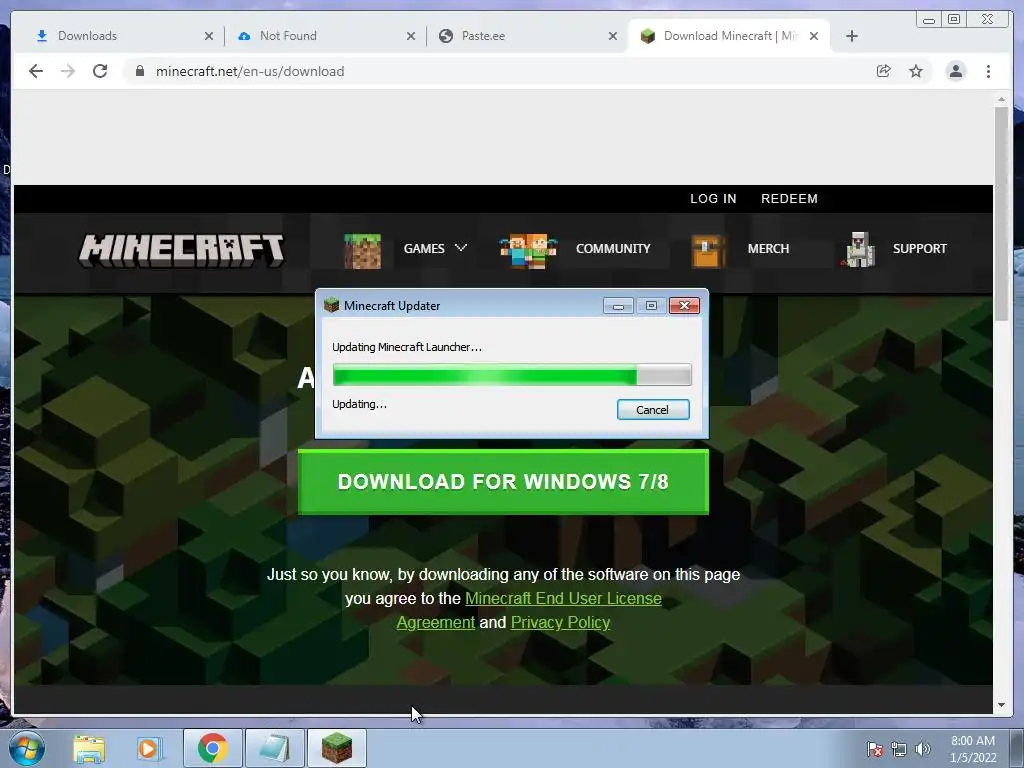
Task: Open the GAMES menu label
Action: pos(424,249)
